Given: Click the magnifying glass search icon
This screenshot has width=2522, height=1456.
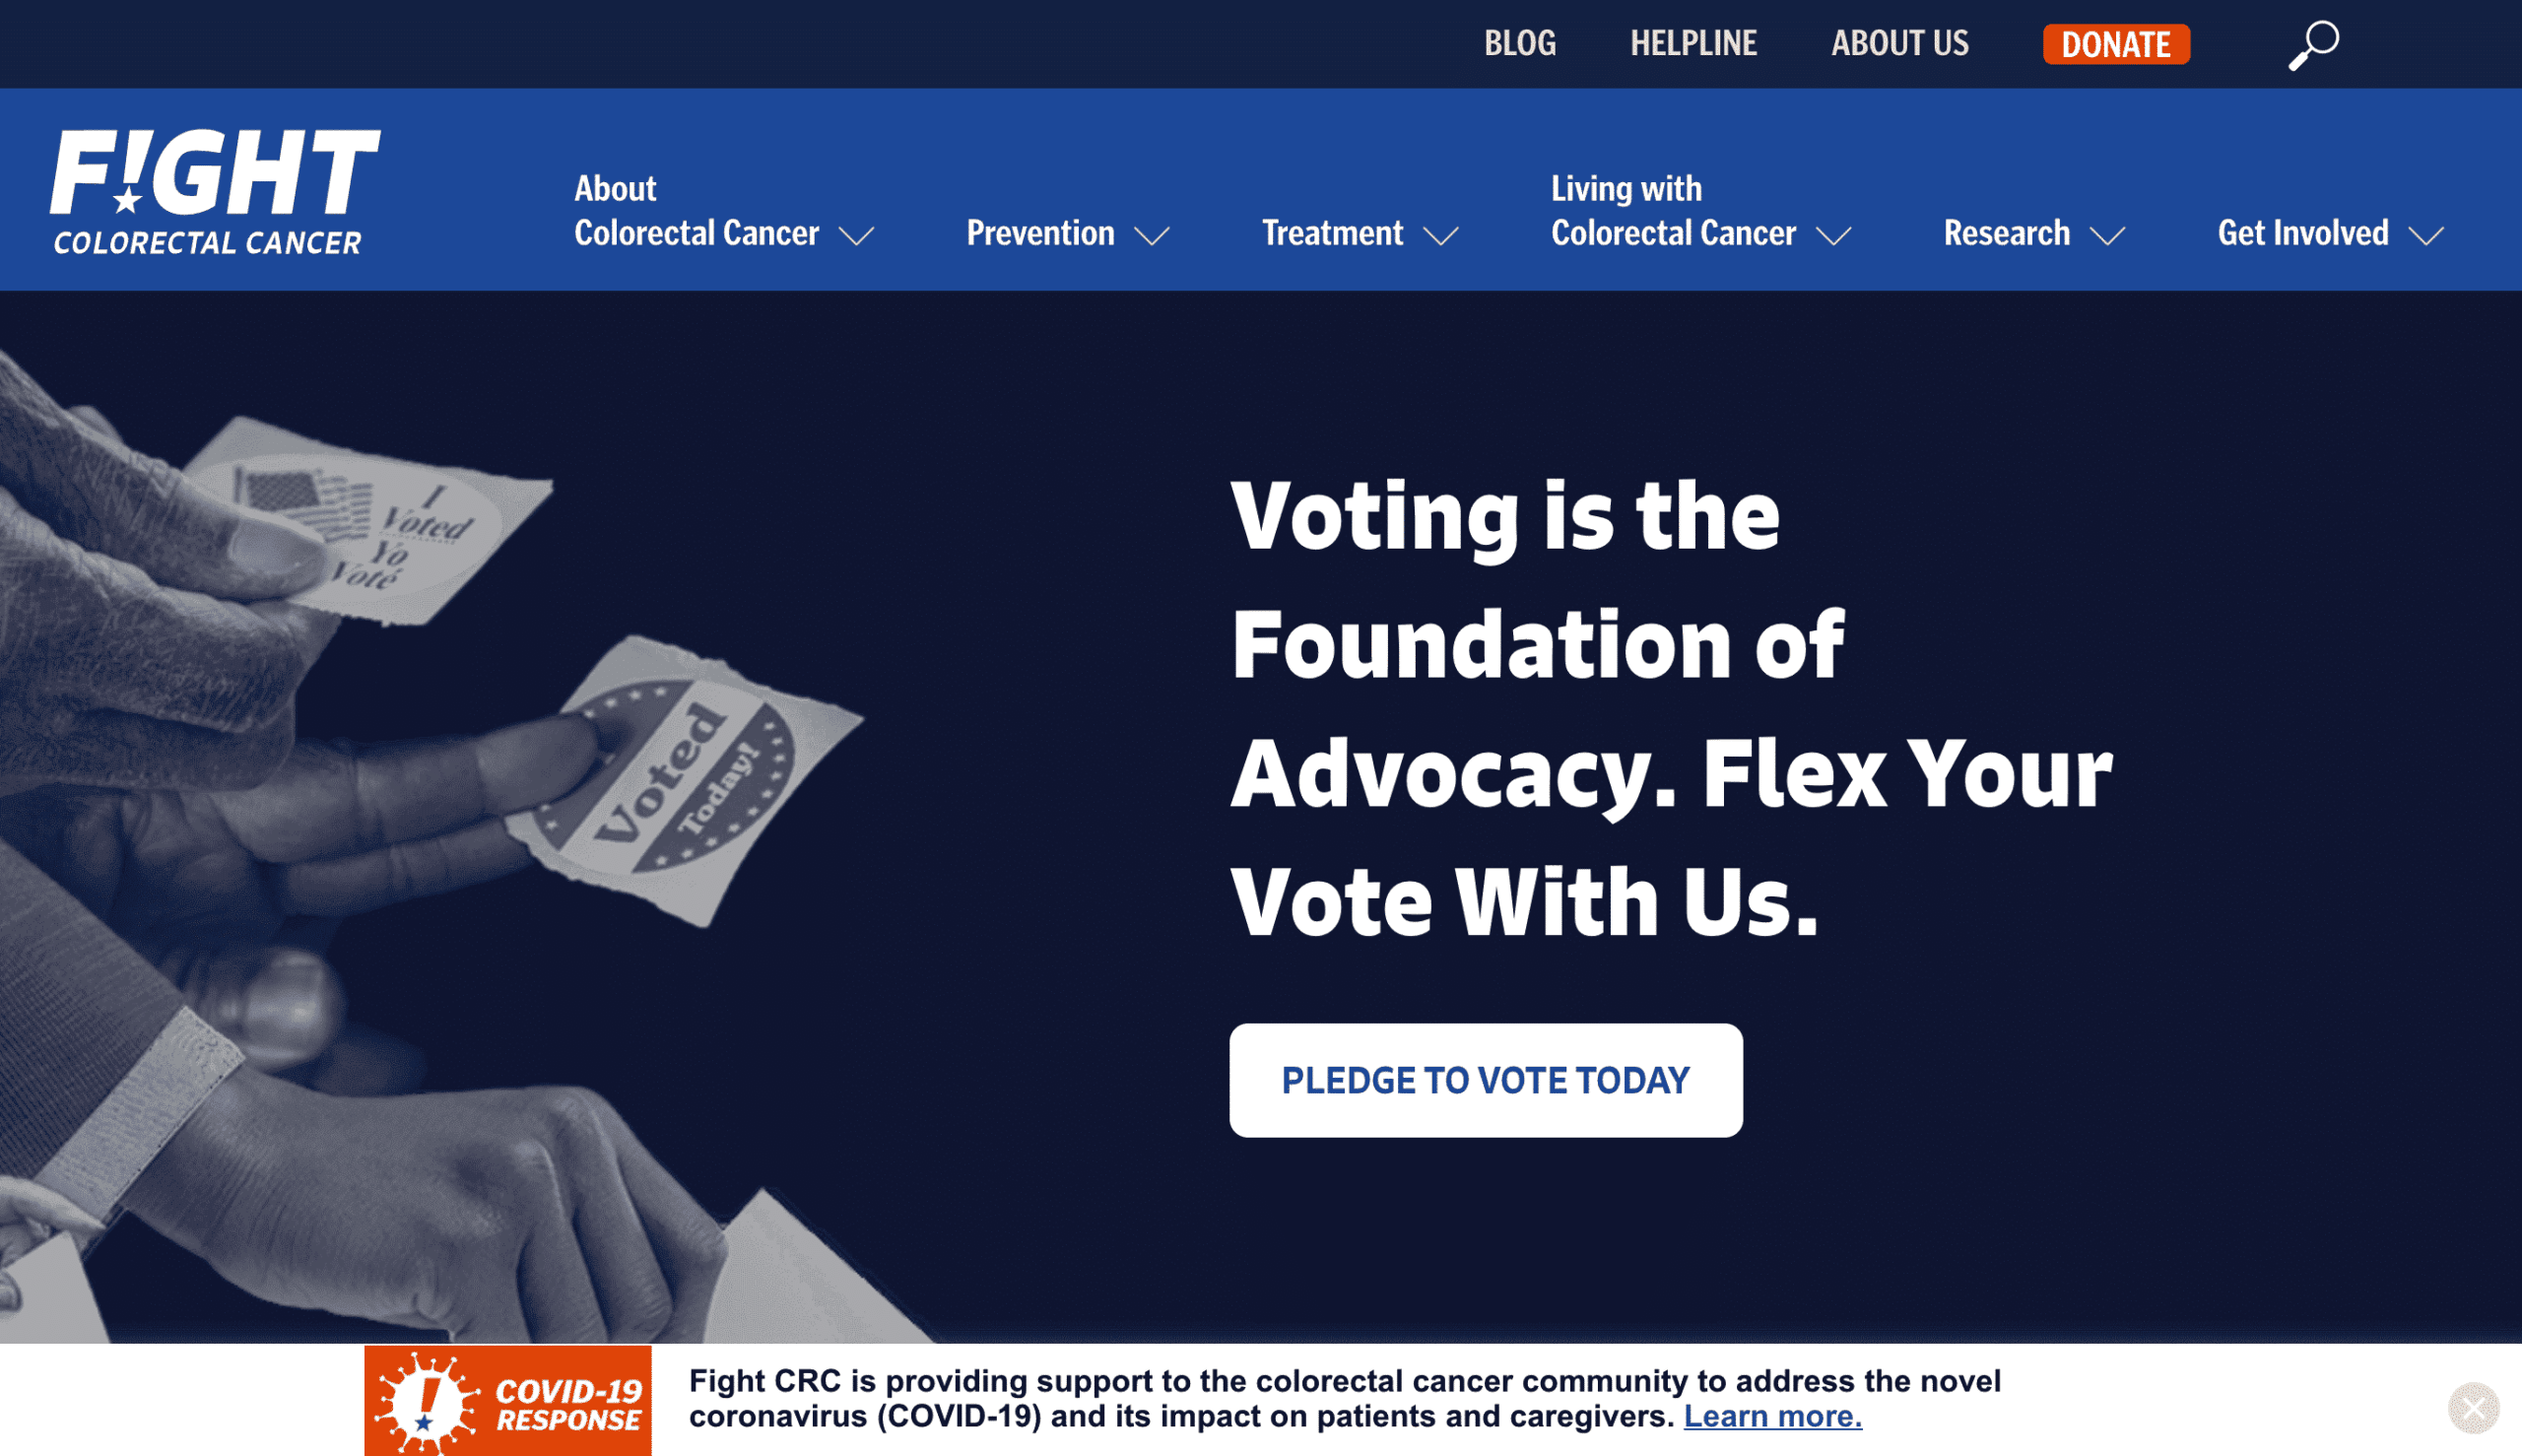Looking at the screenshot, I should click(2314, 43).
